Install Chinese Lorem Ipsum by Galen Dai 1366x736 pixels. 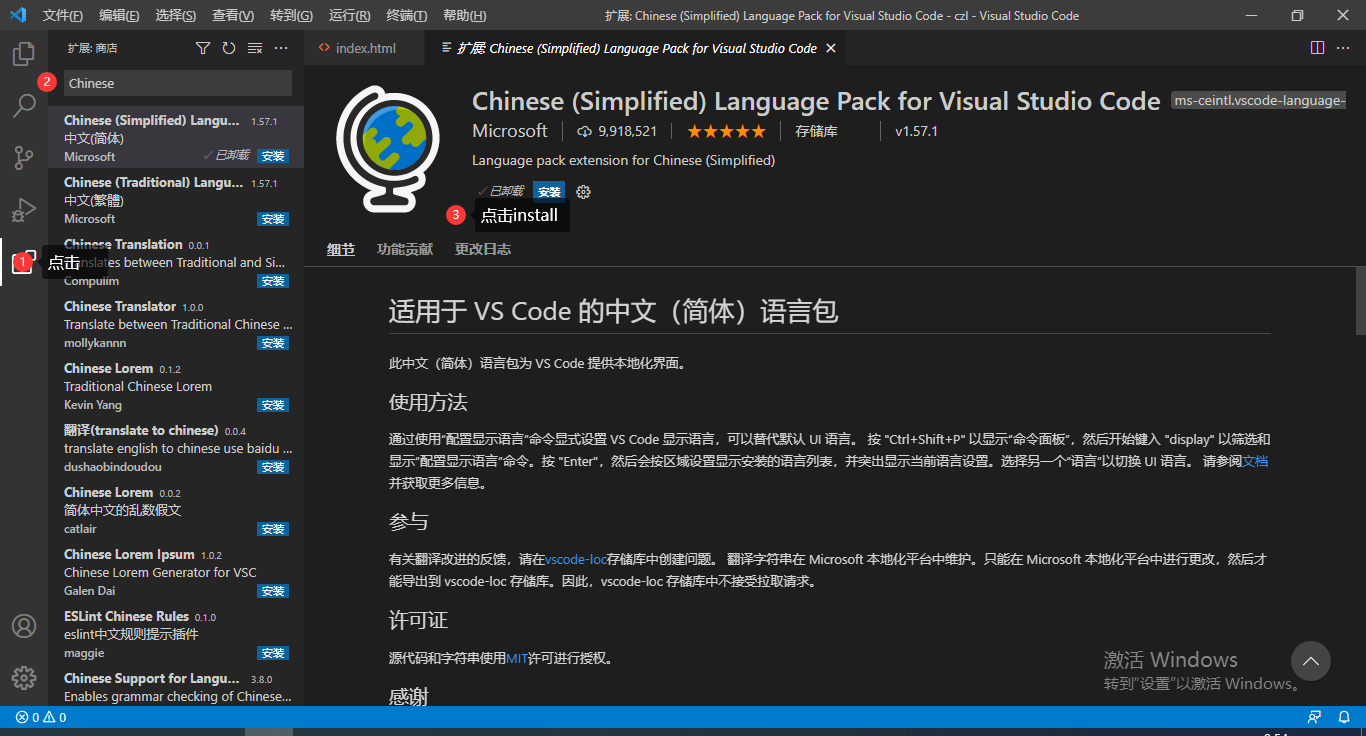273,591
